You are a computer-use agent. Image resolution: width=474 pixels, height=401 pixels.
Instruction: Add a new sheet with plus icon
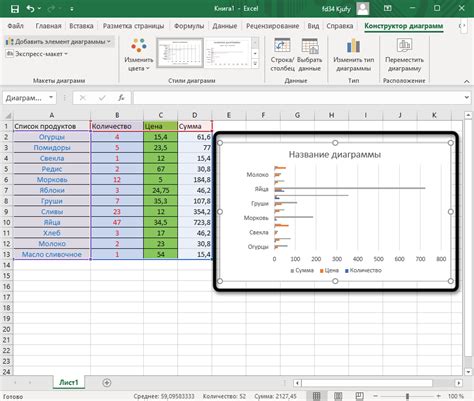[107, 383]
